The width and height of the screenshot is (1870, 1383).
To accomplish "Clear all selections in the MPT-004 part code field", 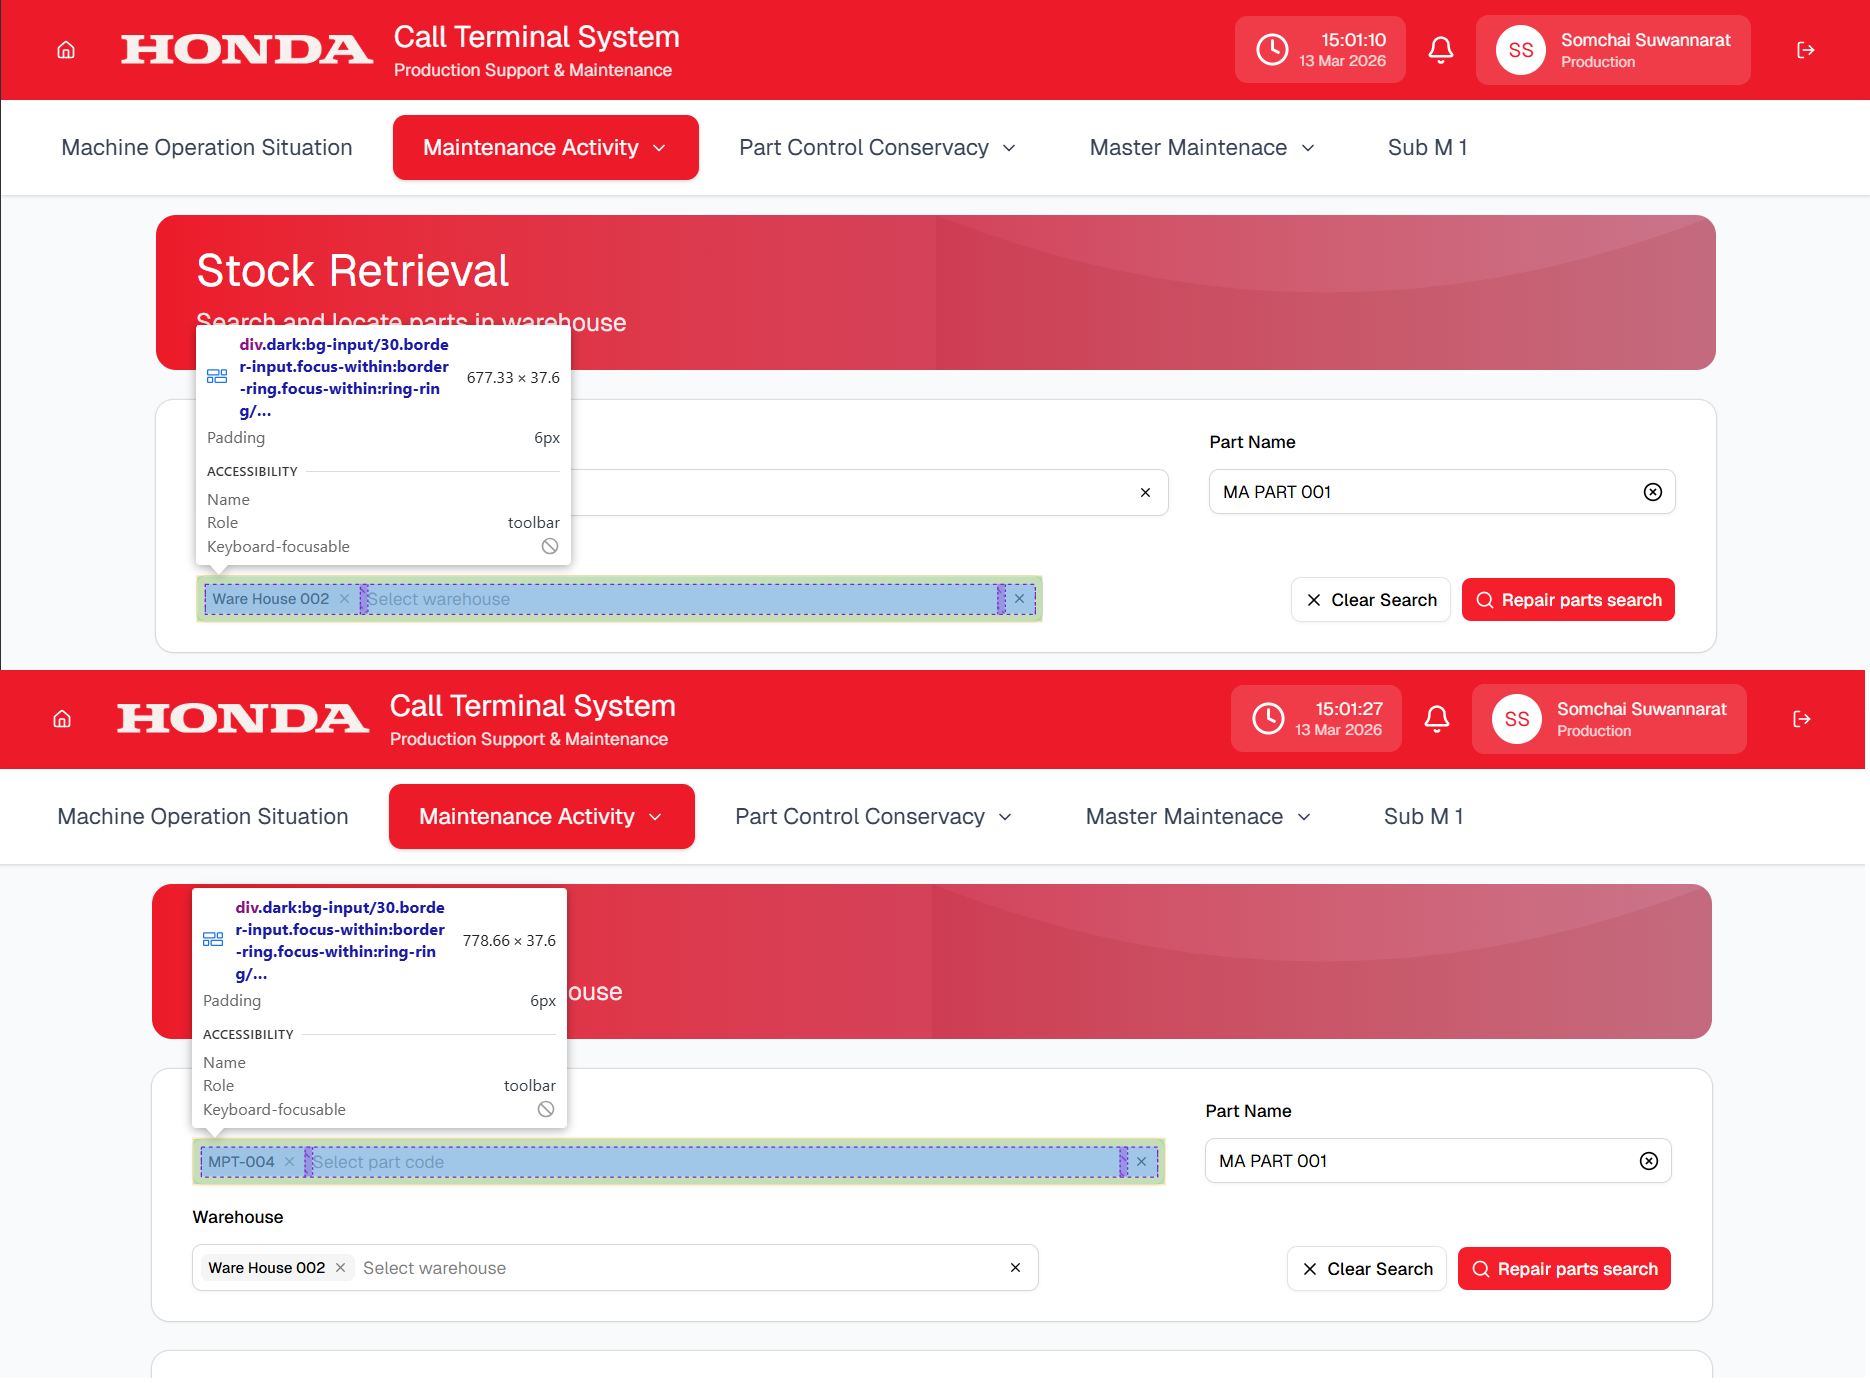I will [1141, 1162].
